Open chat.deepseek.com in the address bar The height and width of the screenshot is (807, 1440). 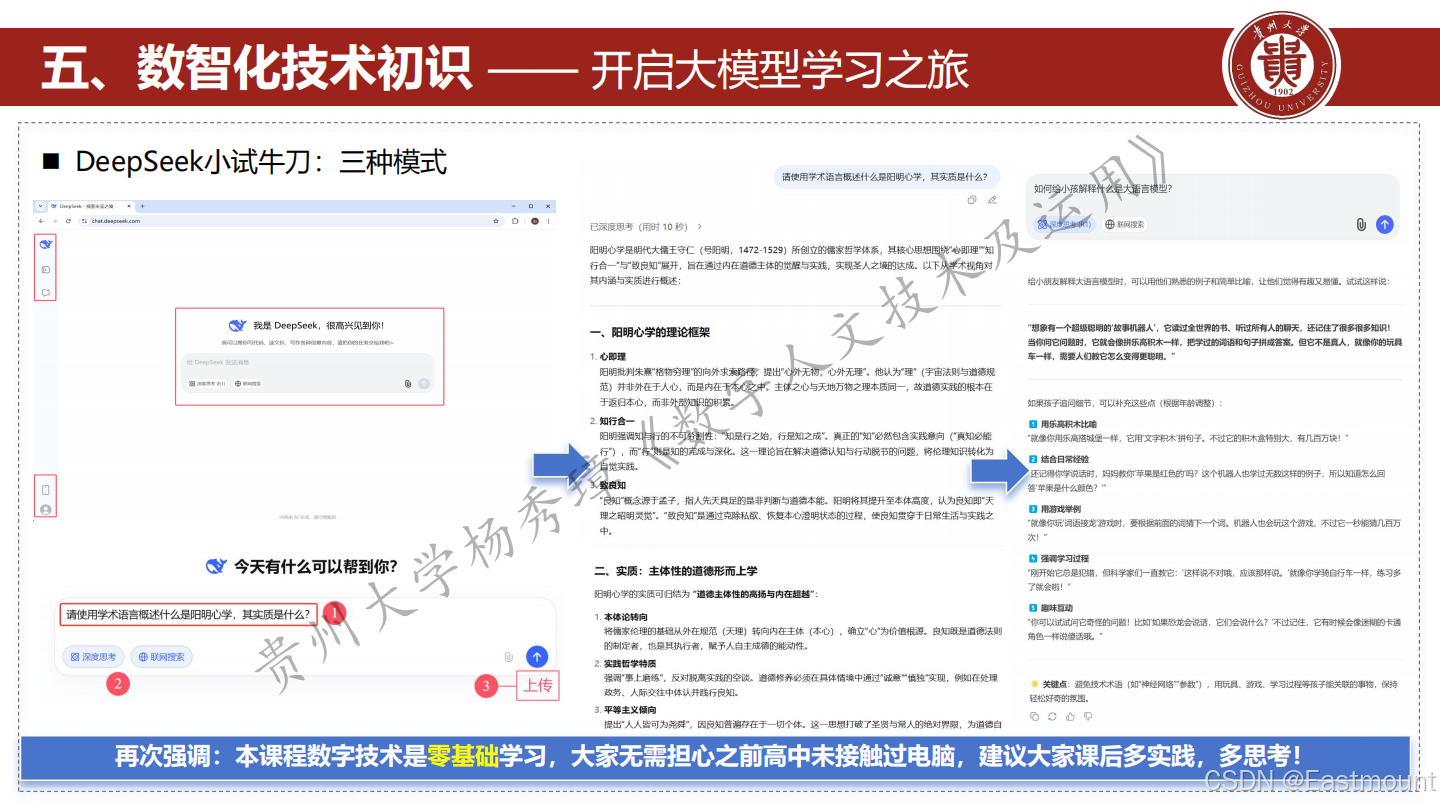pyautogui.click(x=116, y=221)
